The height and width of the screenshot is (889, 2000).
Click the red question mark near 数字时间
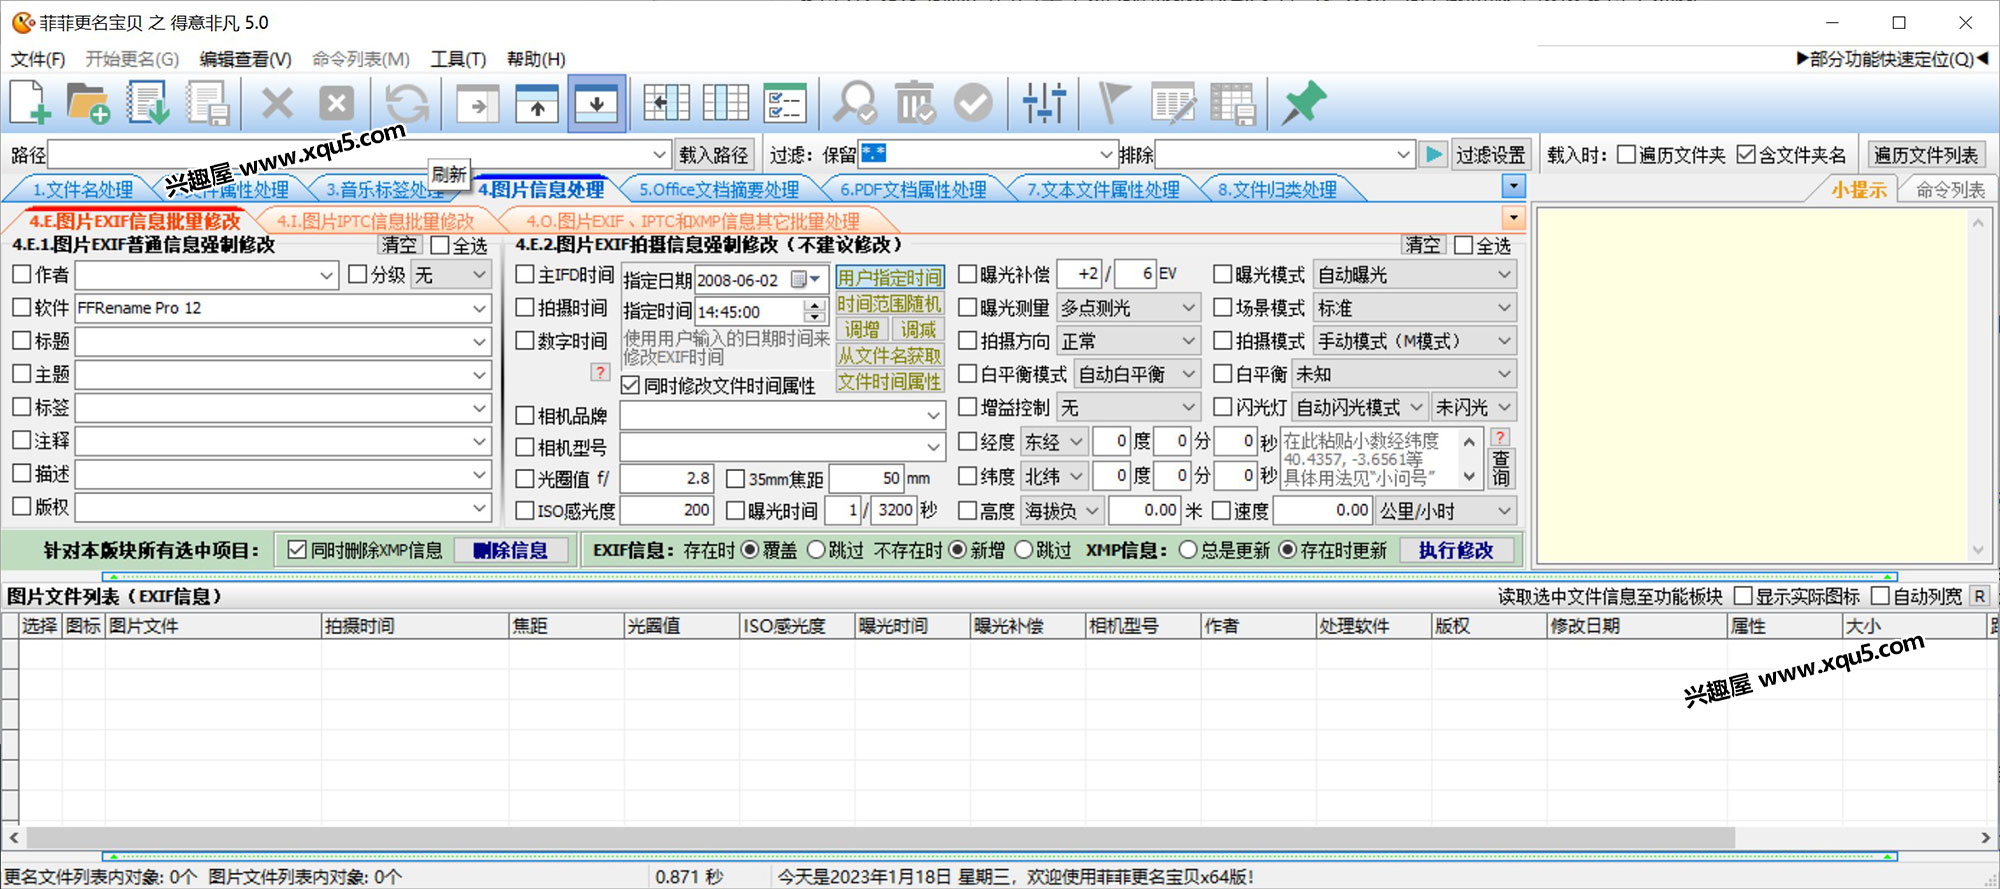[x=600, y=372]
